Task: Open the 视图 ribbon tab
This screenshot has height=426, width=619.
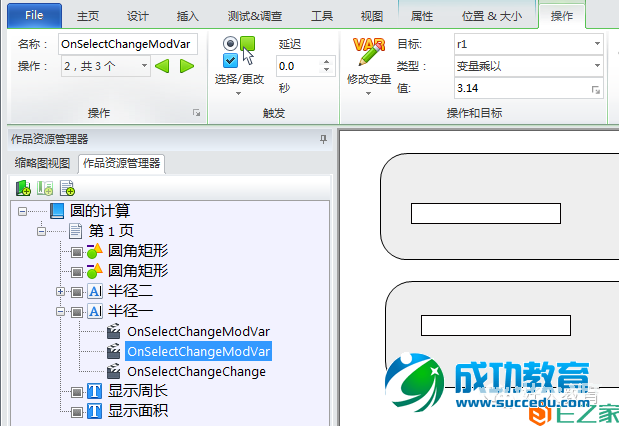Action: [371, 16]
